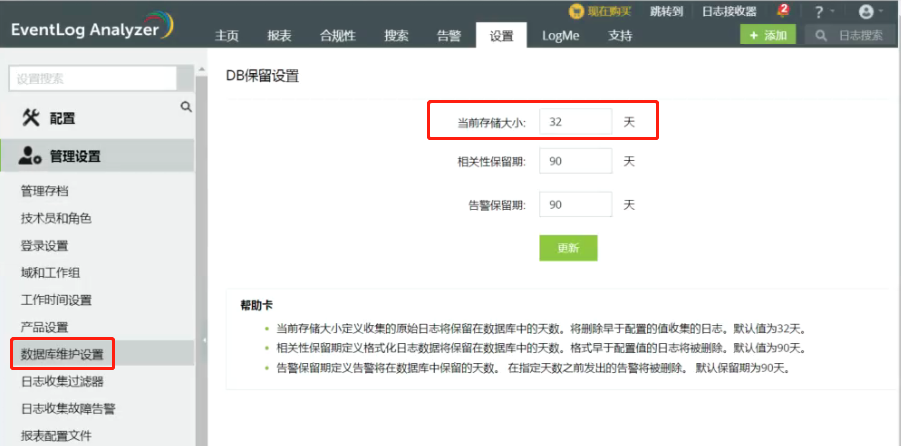Click the 配置 tools icon
901x446 pixels.
click(x=30, y=118)
